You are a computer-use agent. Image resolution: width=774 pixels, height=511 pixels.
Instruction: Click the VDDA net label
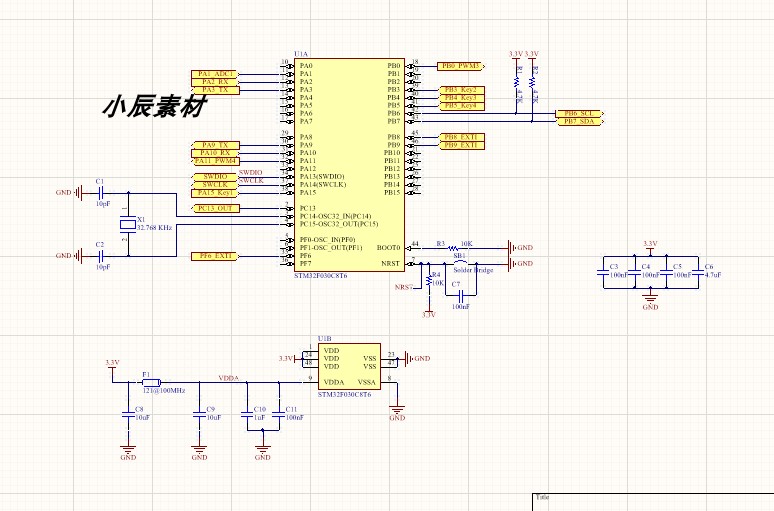229,378
